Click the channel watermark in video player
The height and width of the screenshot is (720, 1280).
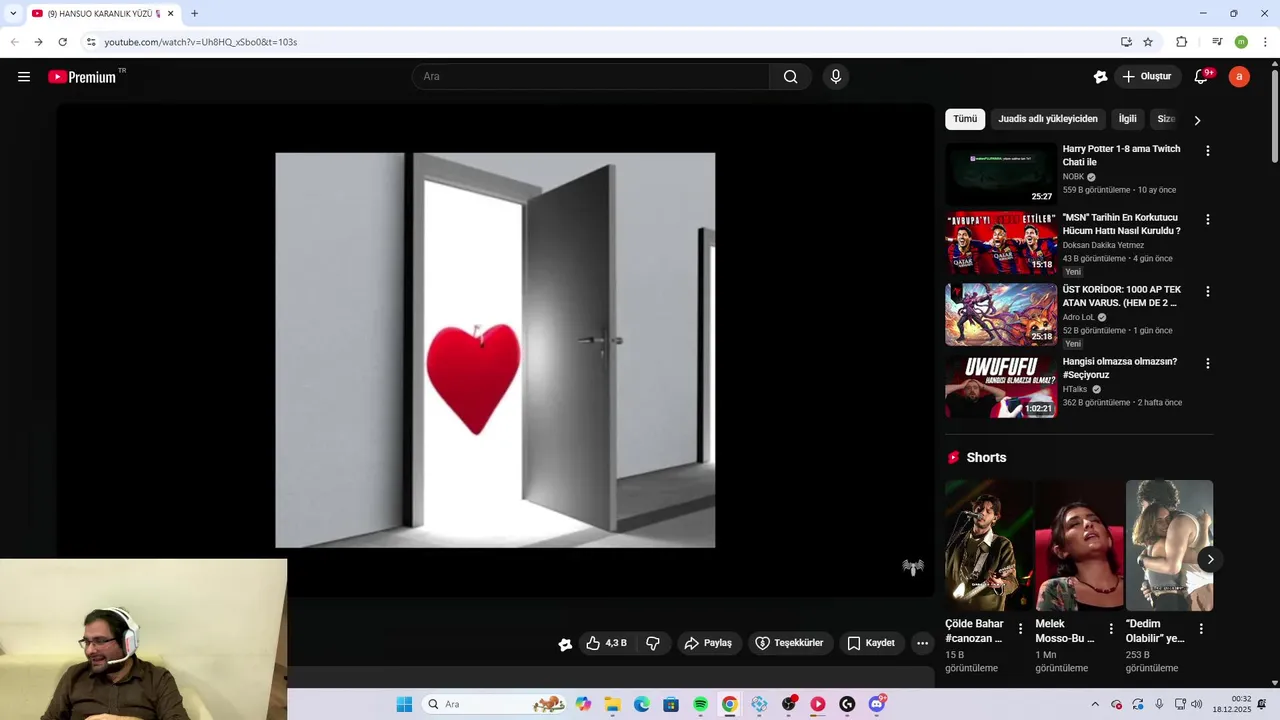pos(913,567)
